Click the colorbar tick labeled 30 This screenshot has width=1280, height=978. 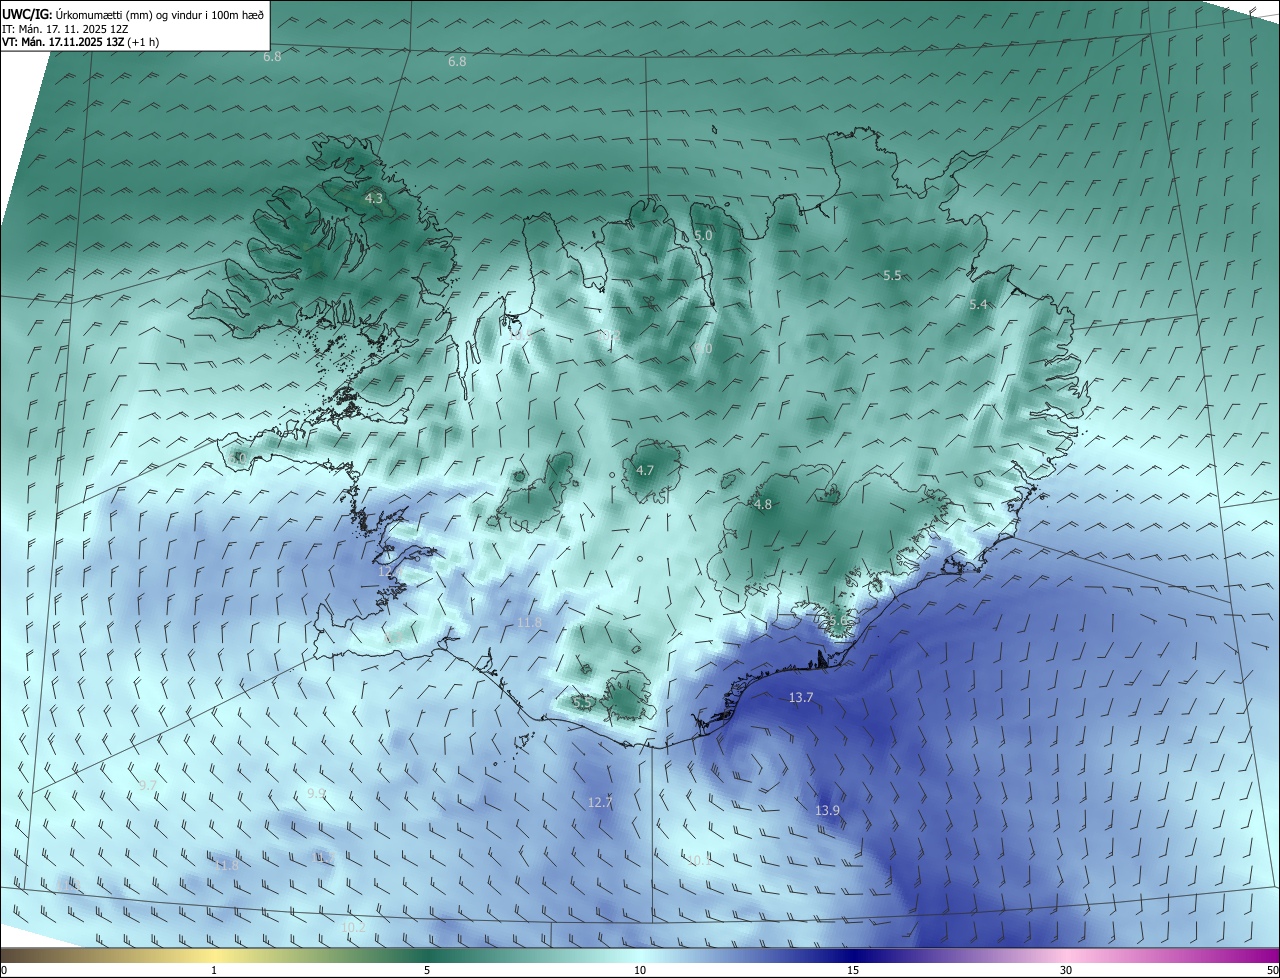[1066, 970]
